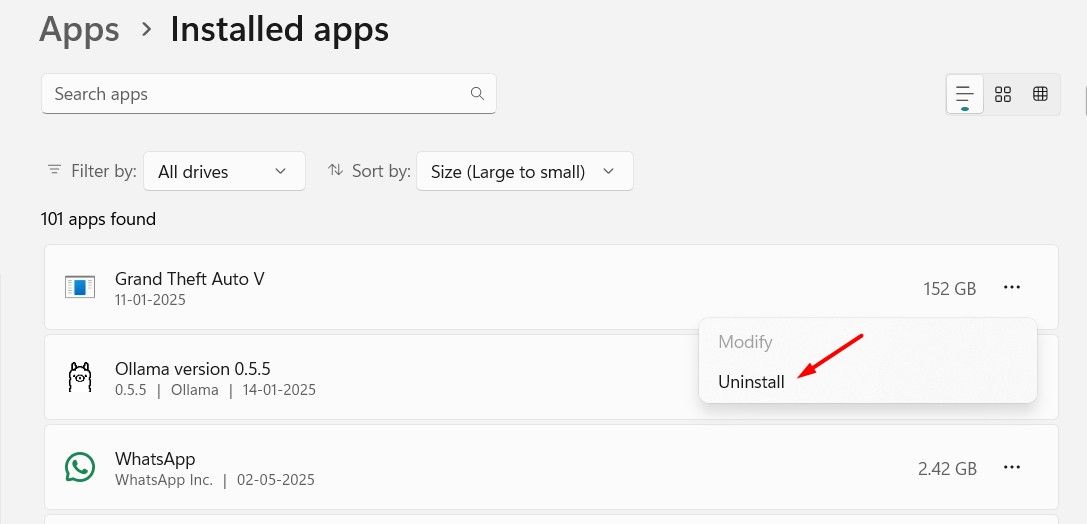Switch to grid view layout

click(1003, 94)
